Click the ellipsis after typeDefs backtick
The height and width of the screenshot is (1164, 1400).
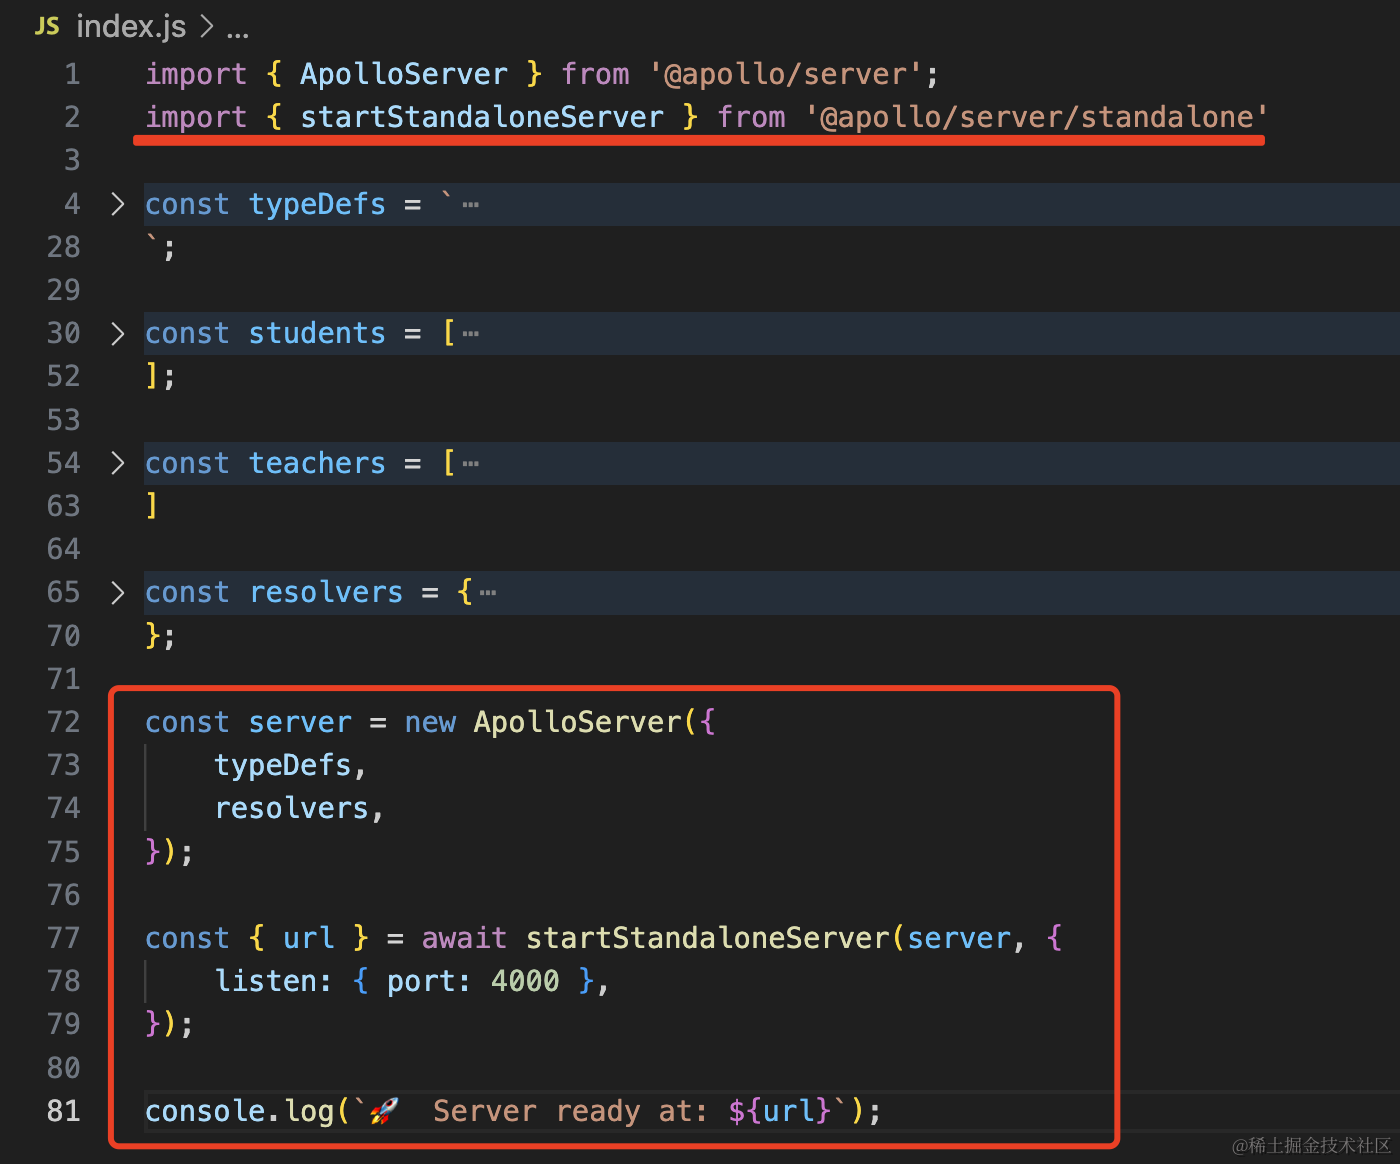471,205
